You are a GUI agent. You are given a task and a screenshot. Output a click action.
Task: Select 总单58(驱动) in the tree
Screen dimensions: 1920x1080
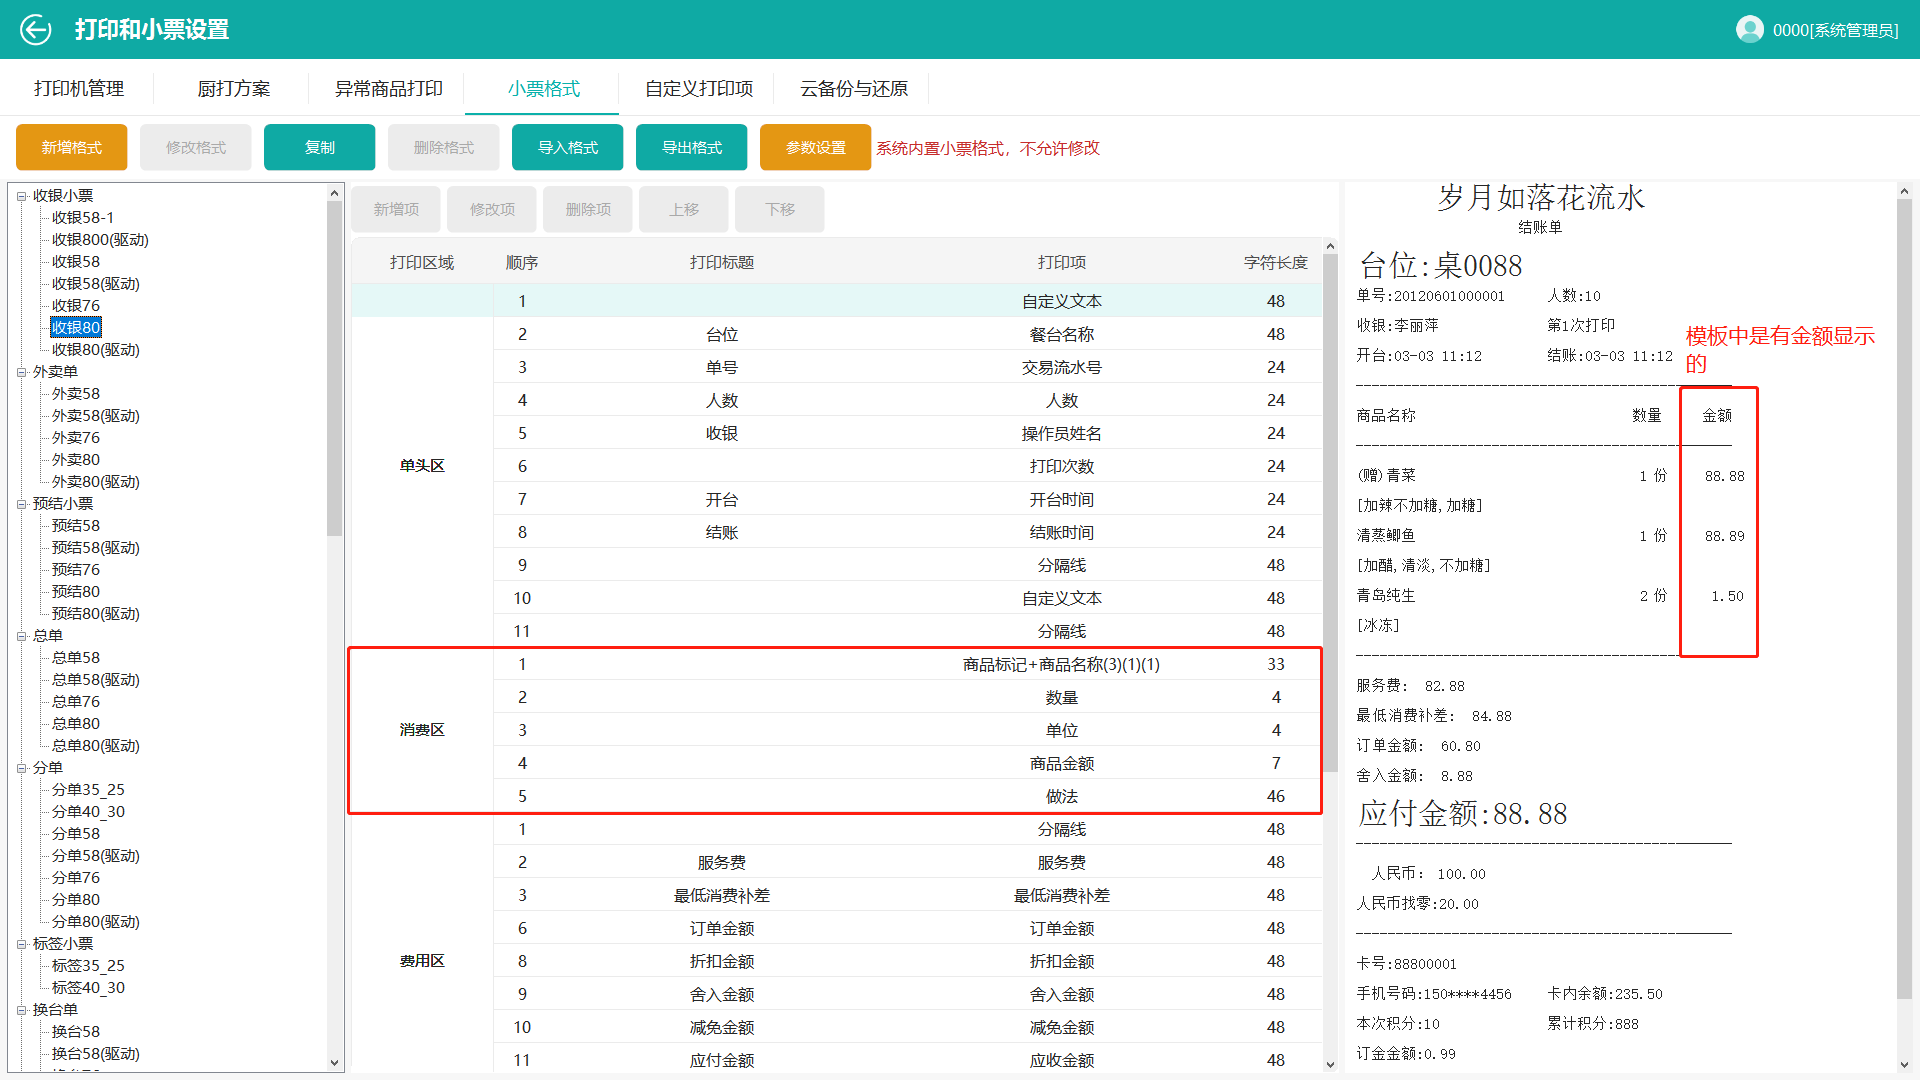96,680
